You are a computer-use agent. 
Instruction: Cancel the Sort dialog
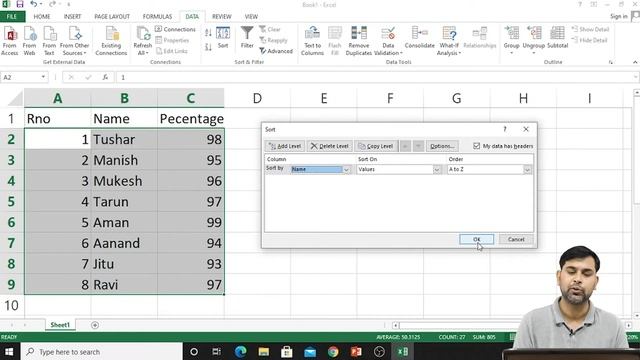[x=516, y=239]
